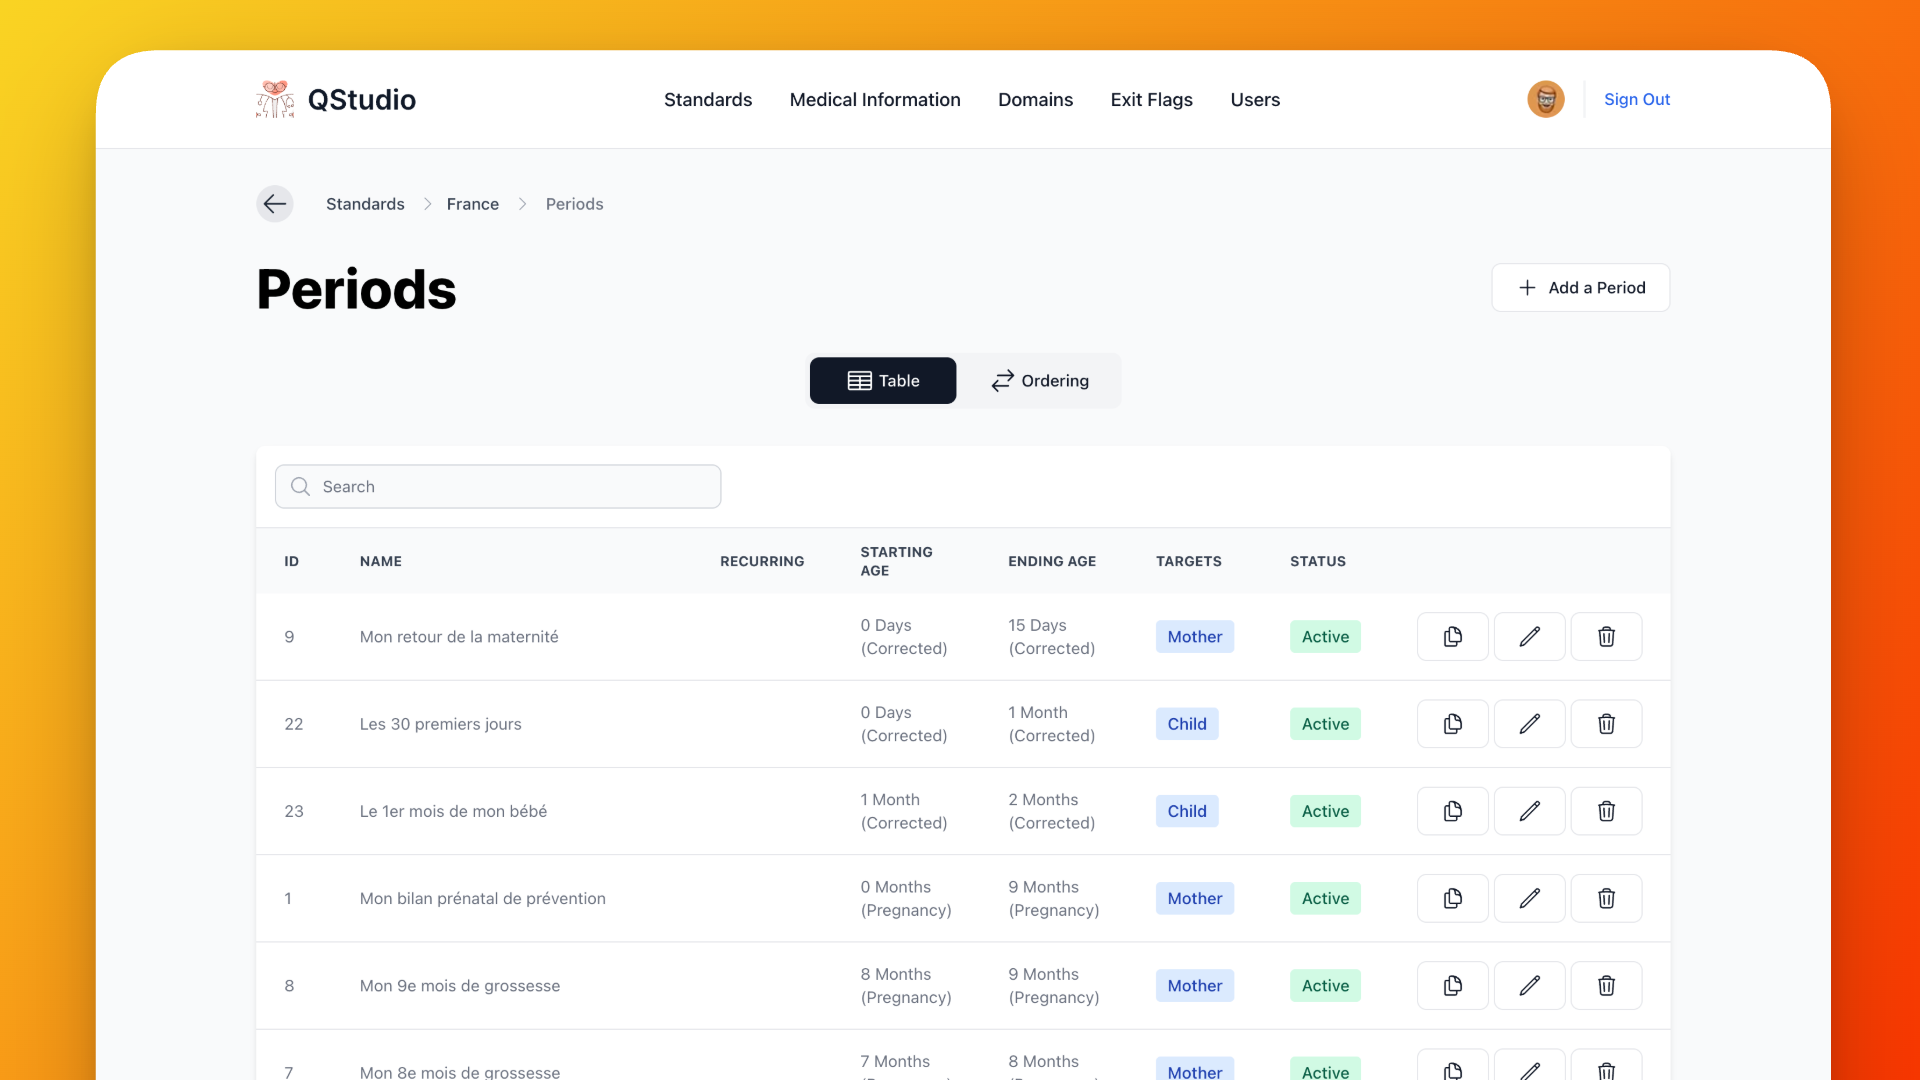Image resolution: width=1920 pixels, height=1080 pixels.
Task: Delete the 'Le 1er mois de mon bébé' period
Action: [x=1607, y=811]
